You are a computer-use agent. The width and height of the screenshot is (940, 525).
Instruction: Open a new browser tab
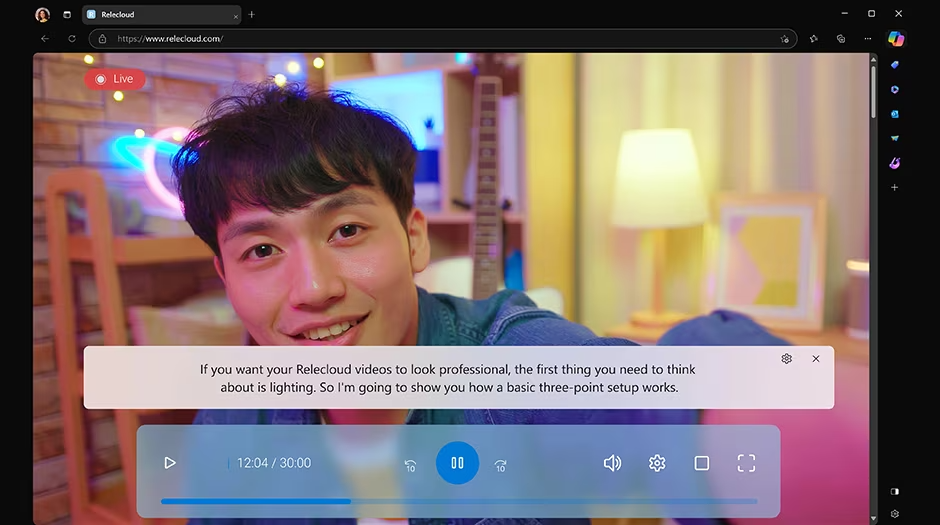[x=251, y=15]
